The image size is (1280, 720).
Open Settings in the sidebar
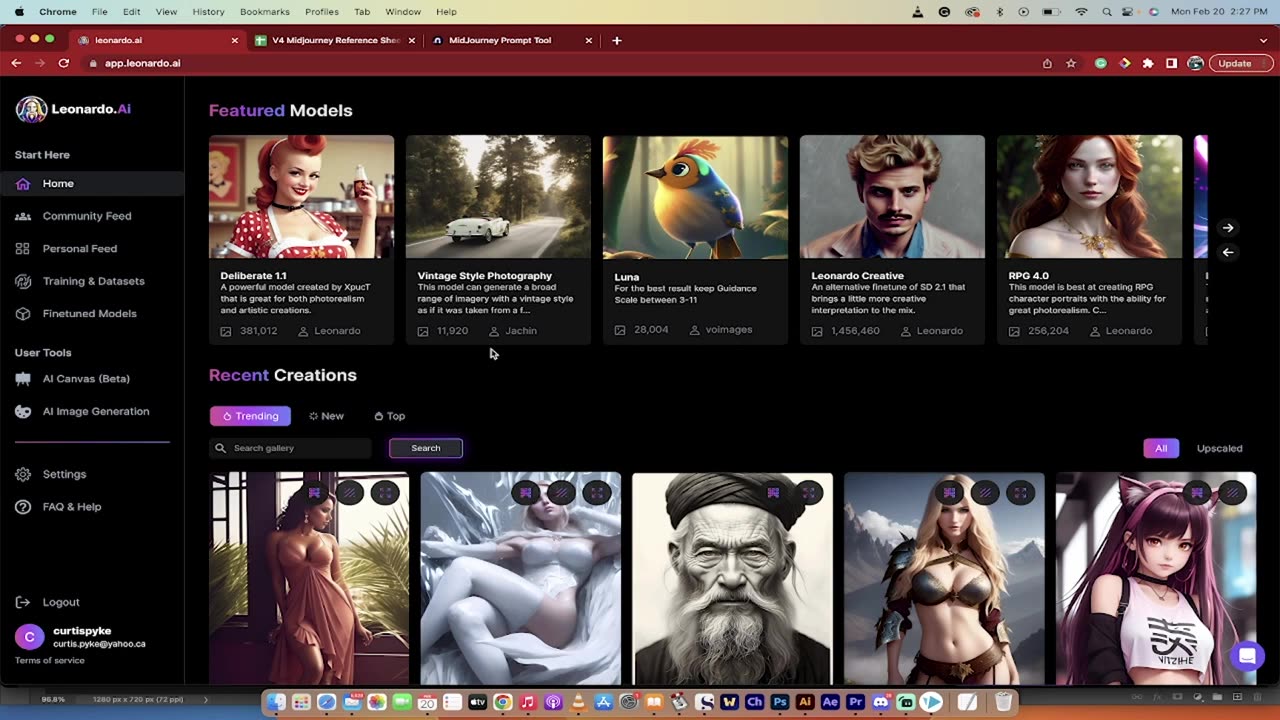[x=64, y=474]
